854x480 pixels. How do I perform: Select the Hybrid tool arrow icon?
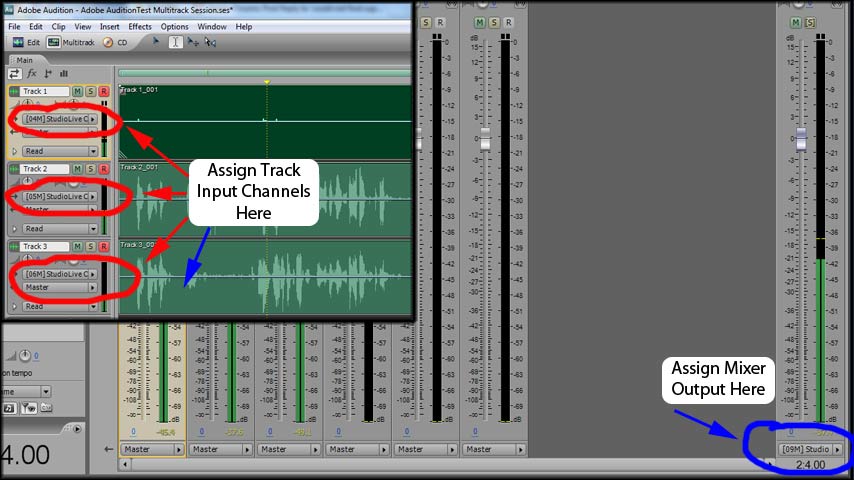(x=155, y=41)
